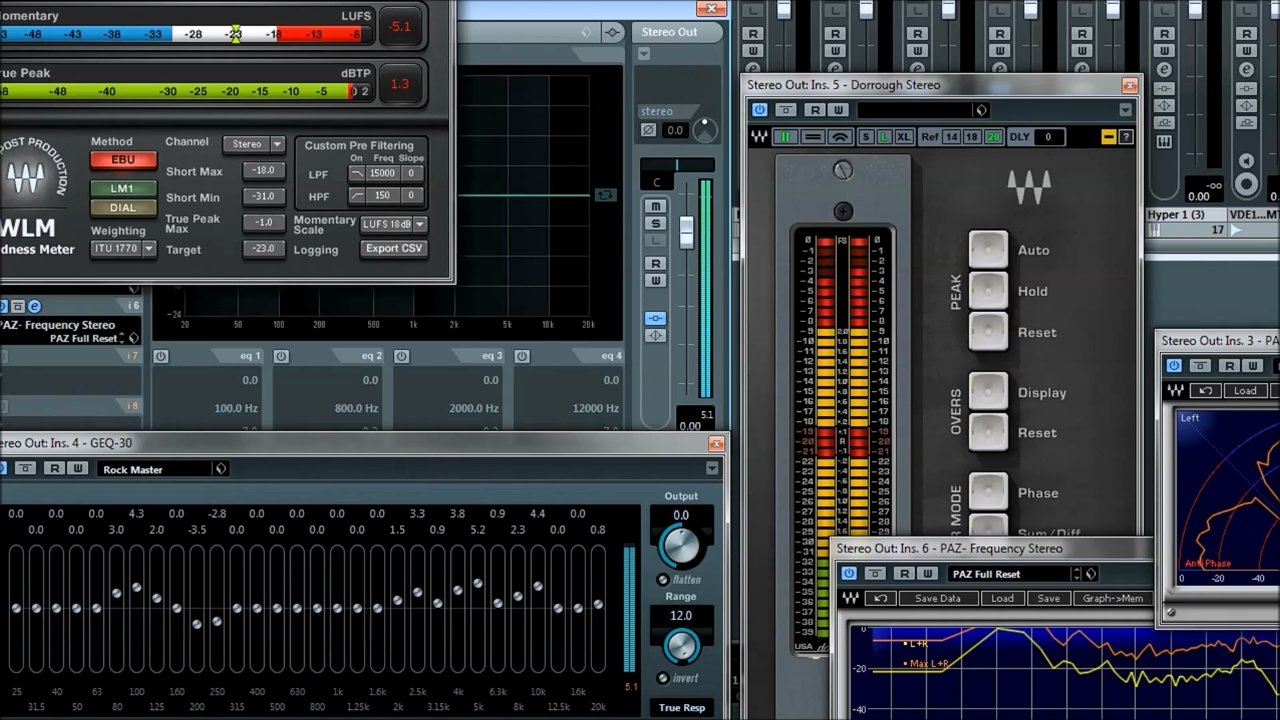The height and width of the screenshot is (720, 1280).
Task: Solo Stereo Out channel with S button
Action: point(655,224)
